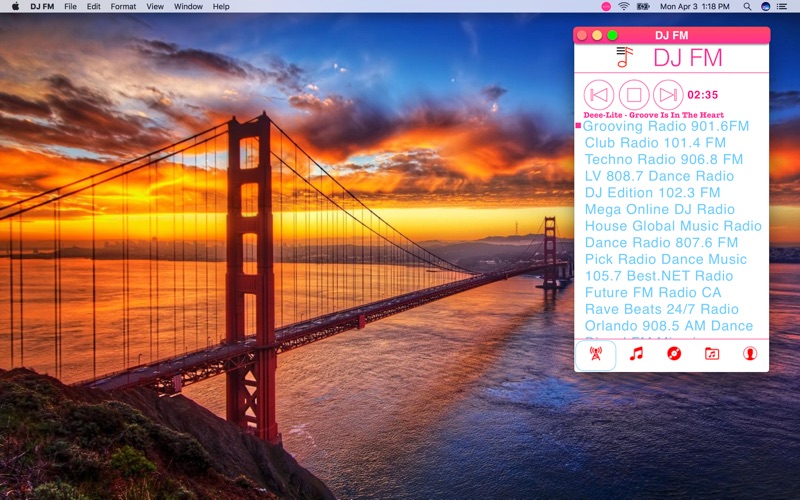Open Notification Center
The width and height of the screenshot is (800, 500).
coord(782,7)
